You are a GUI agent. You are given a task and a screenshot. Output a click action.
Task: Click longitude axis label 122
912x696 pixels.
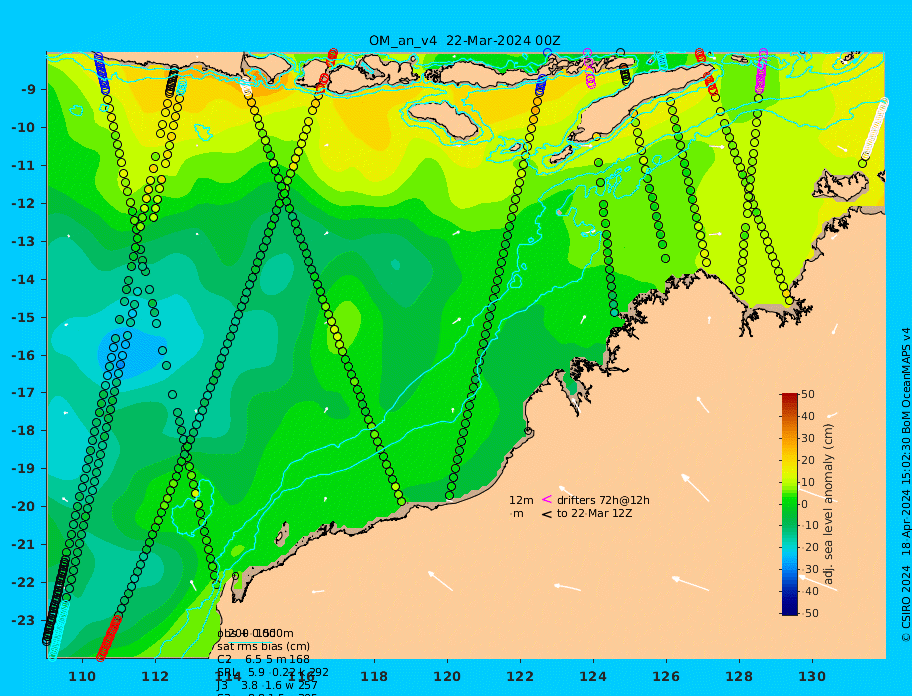click(x=520, y=676)
